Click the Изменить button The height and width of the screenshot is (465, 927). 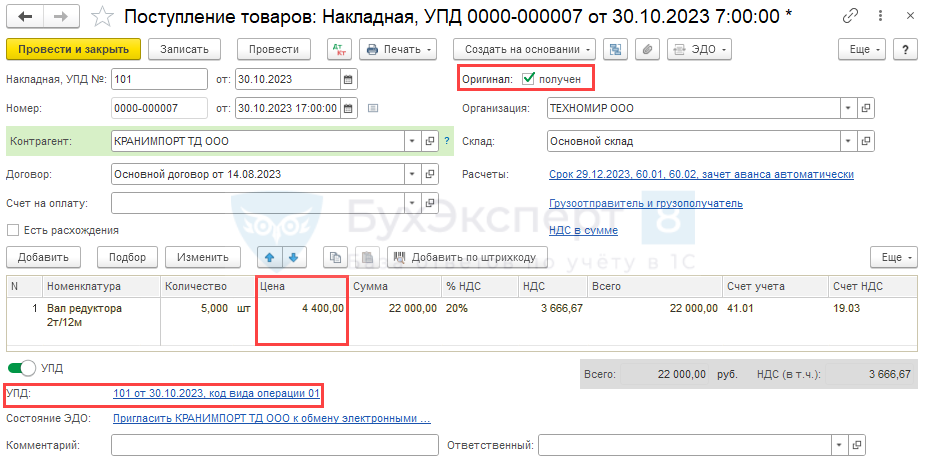pyautogui.click(x=203, y=257)
